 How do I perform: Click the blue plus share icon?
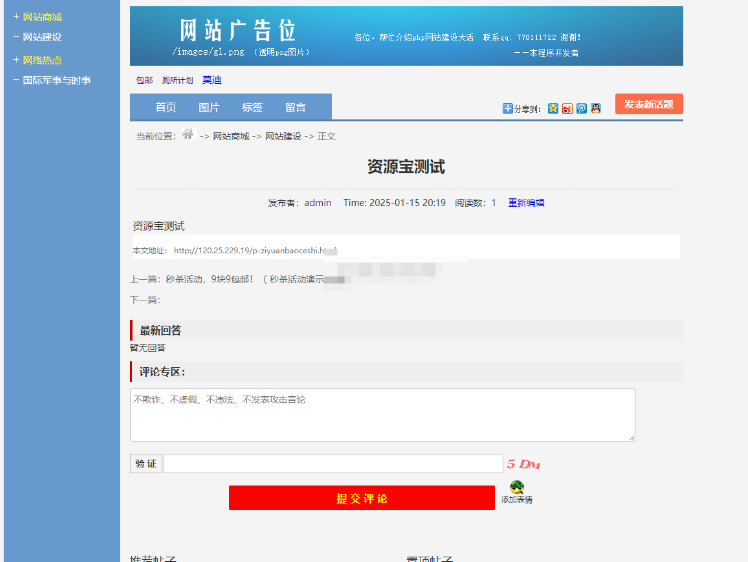[507, 109]
